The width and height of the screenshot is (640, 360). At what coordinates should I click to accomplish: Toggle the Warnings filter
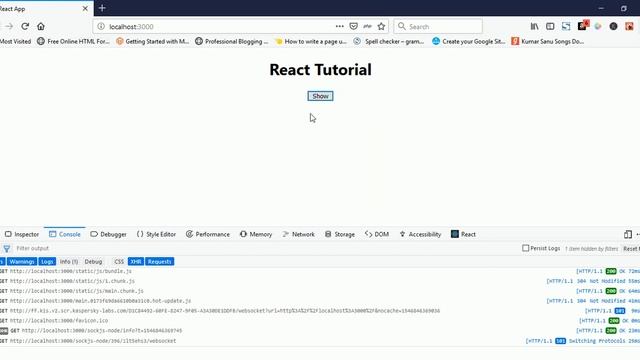coord(21,262)
